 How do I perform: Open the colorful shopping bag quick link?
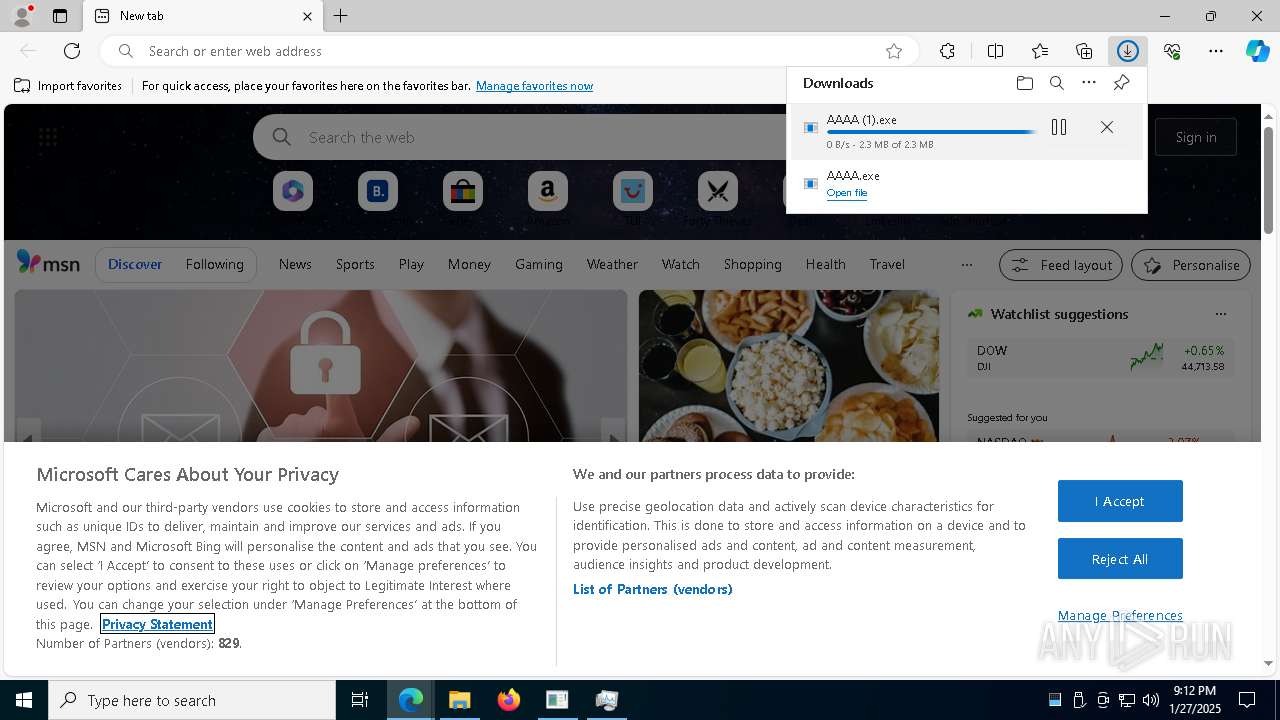(x=463, y=191)
